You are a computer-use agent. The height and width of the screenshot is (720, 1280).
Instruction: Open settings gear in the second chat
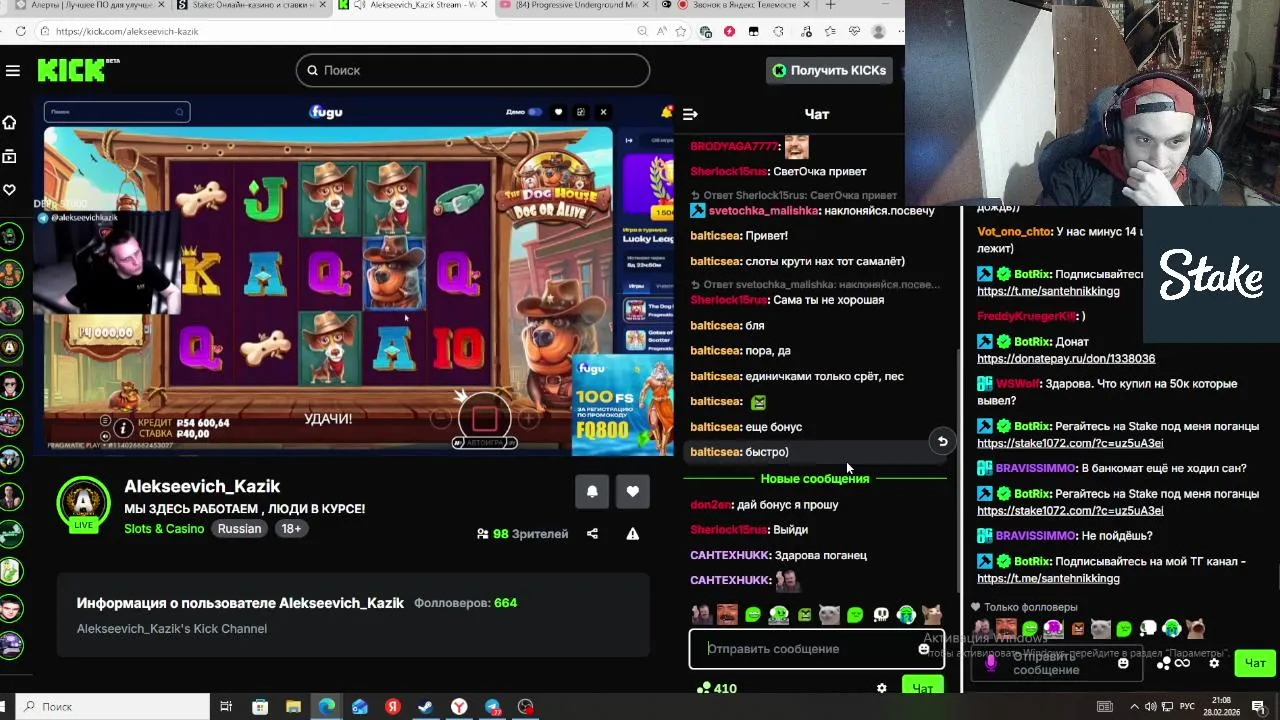pyautogui.click(x=1214, y=663)
